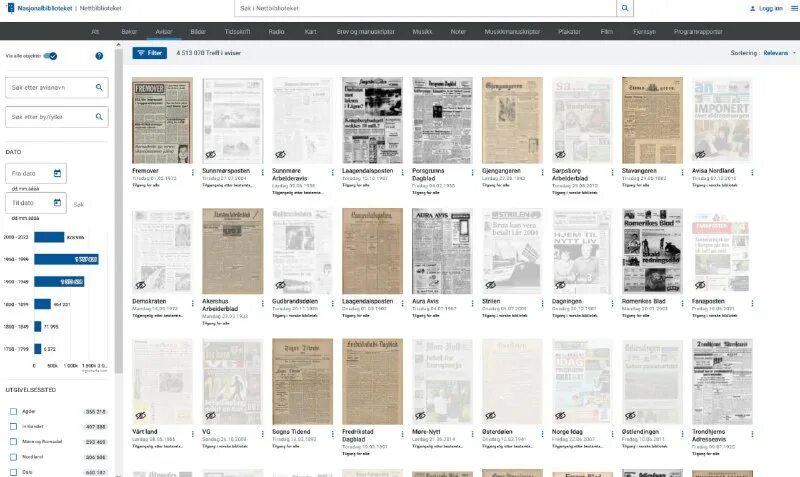The image size is (800, 477).
Task: Switch to the Kart tab
Action: click(310, 32)
